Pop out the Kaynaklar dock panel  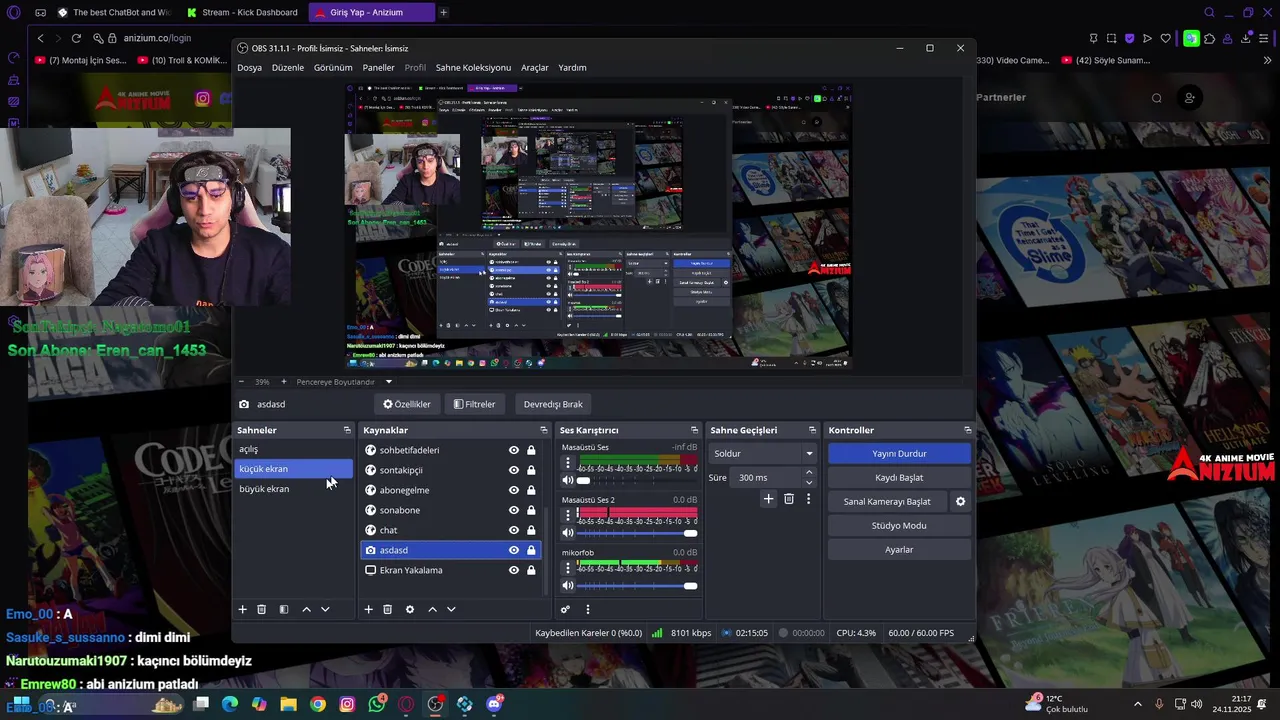544,430
